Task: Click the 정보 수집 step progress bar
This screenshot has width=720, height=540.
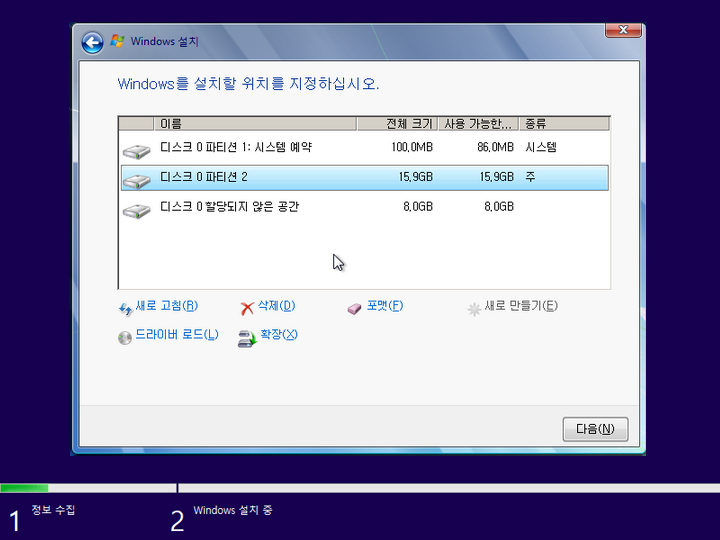Action: (88, 488)
